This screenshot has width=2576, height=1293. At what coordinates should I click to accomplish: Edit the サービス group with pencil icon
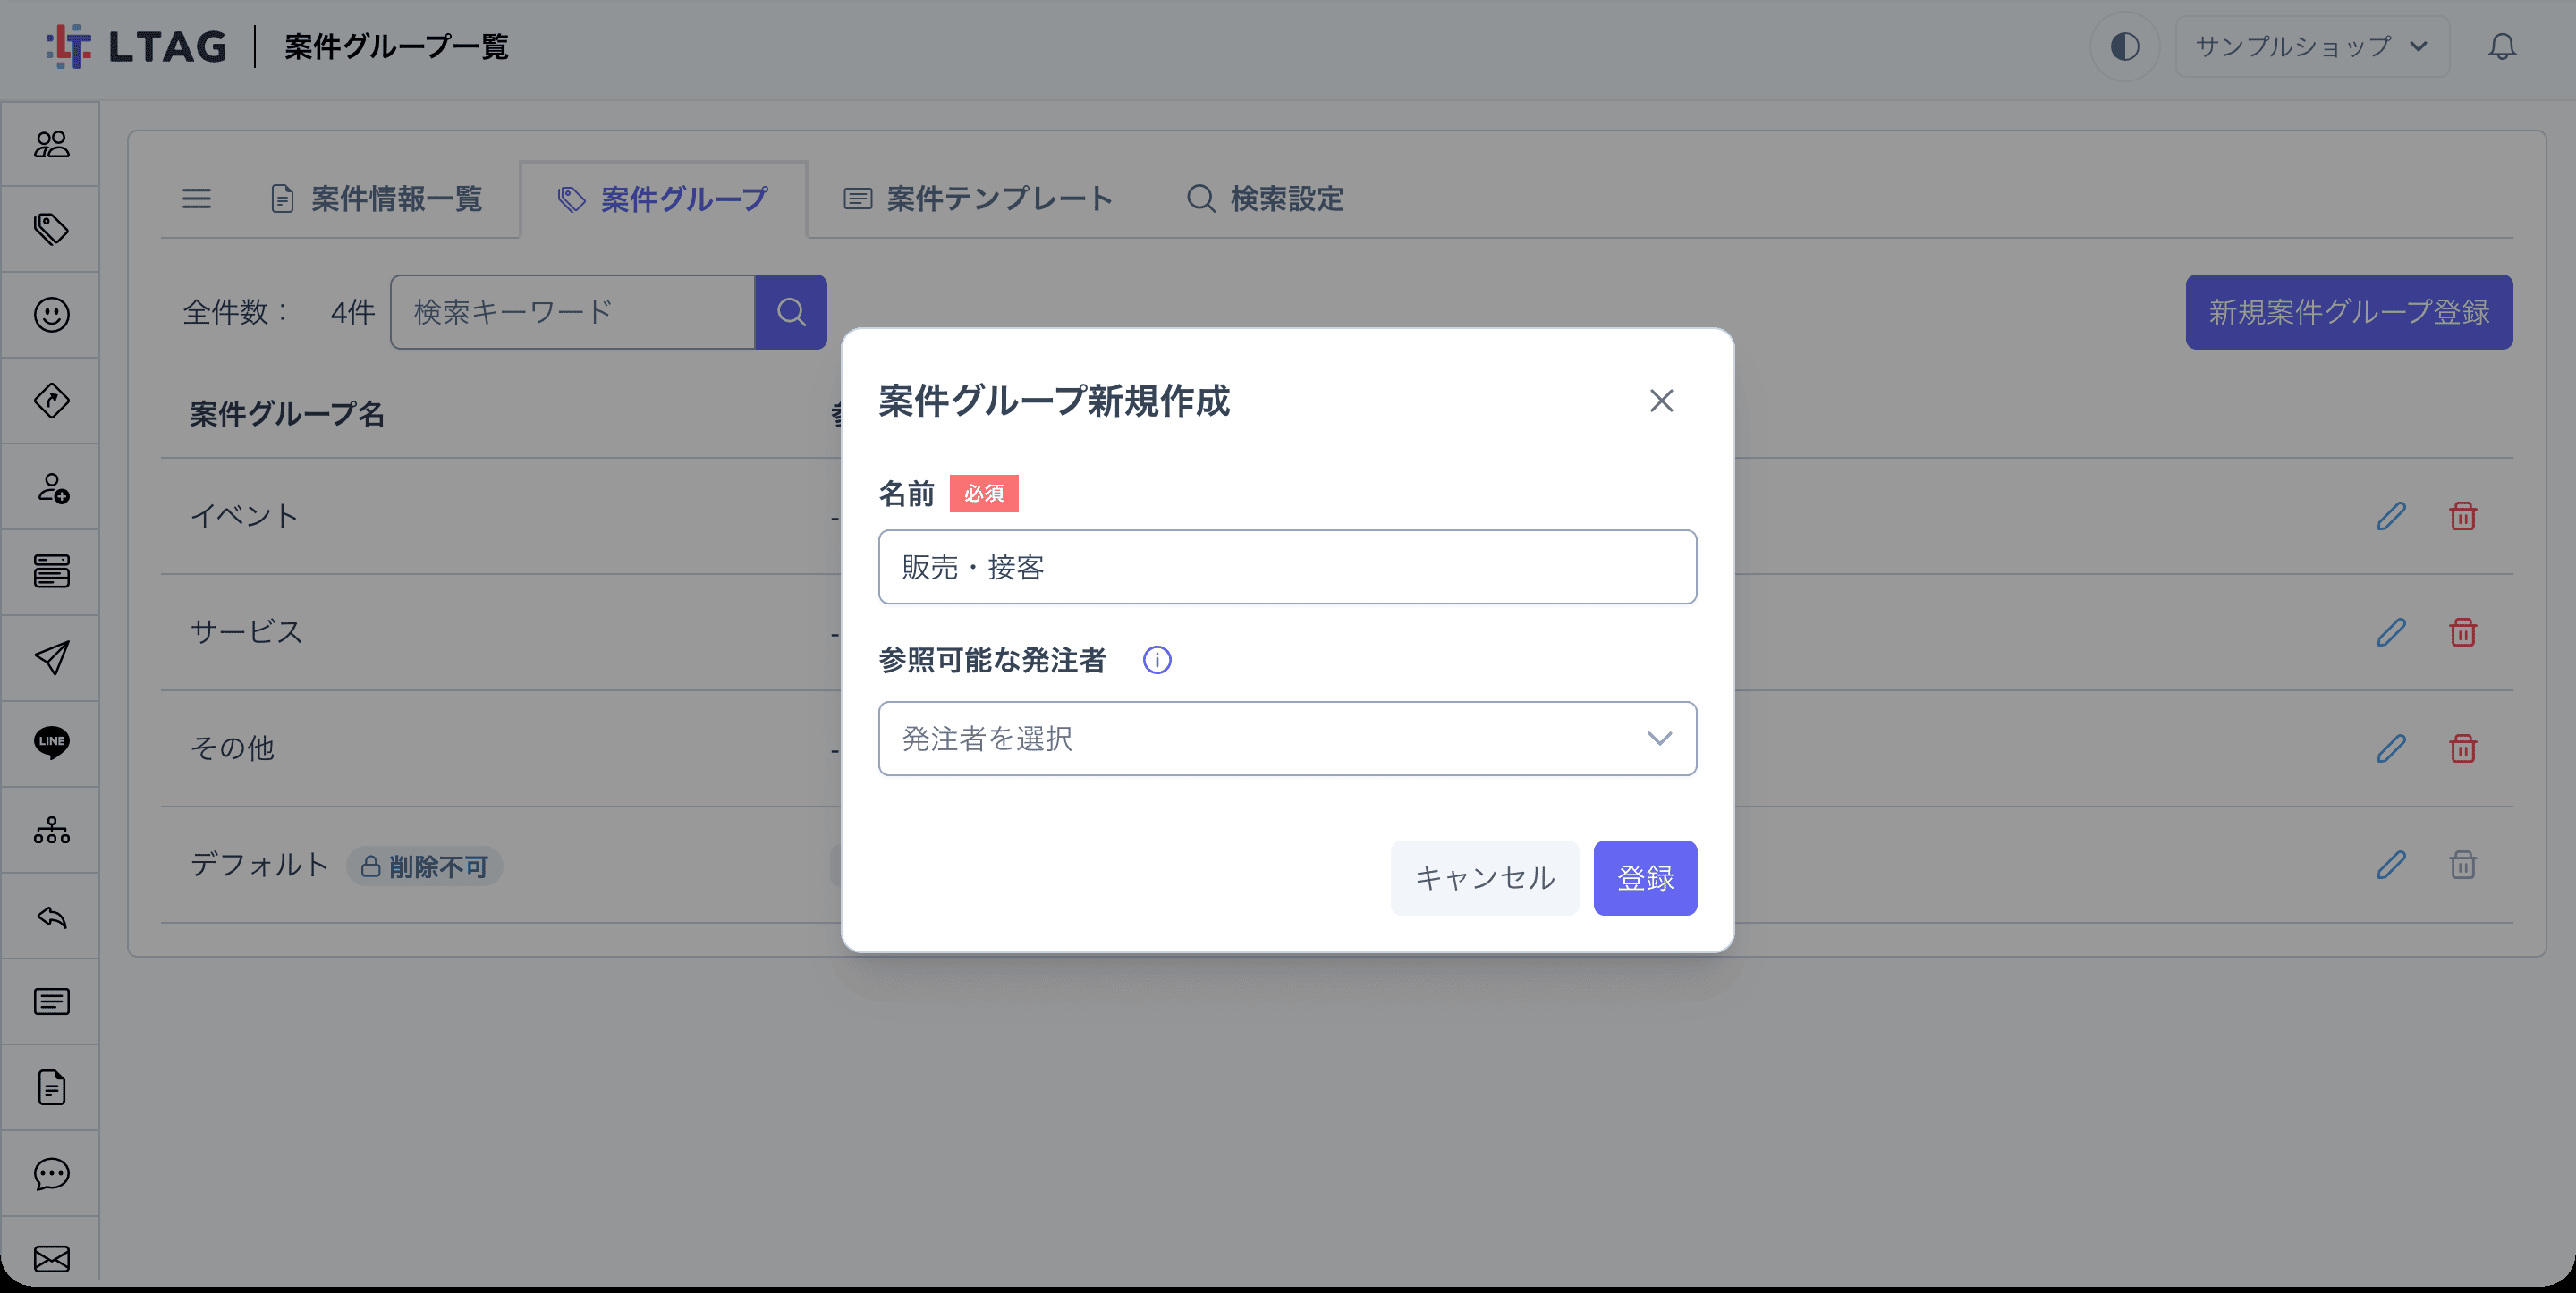click(2390, 632)
